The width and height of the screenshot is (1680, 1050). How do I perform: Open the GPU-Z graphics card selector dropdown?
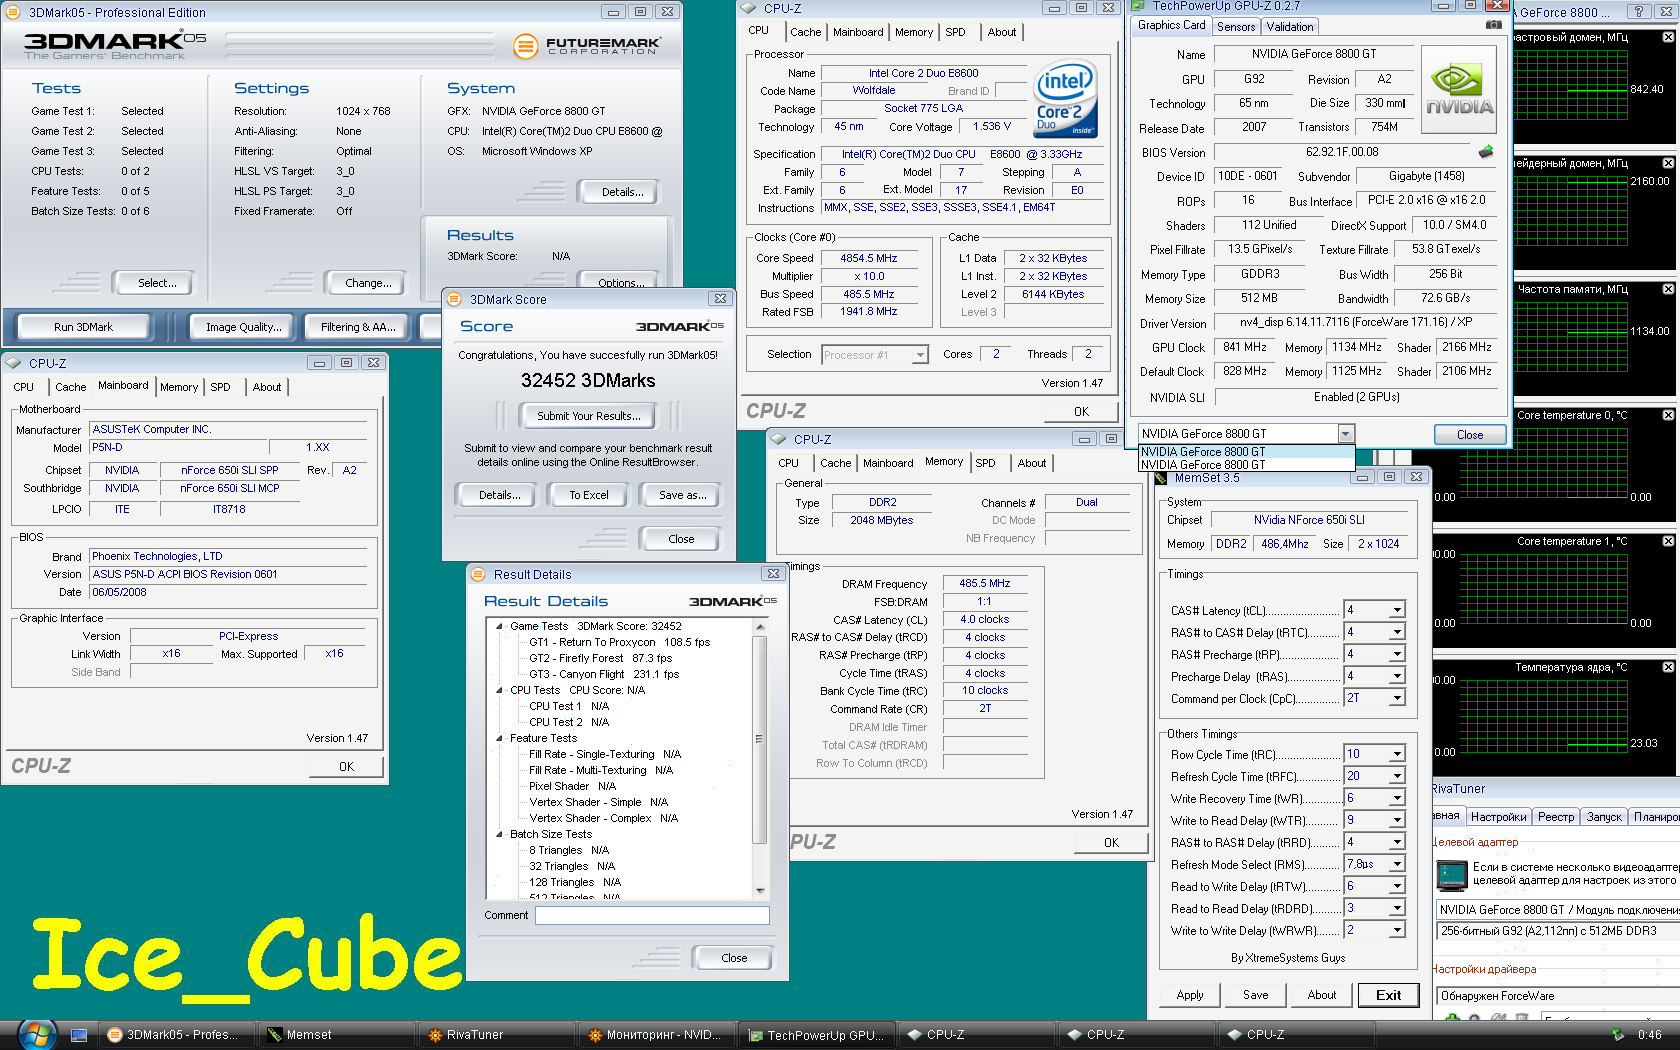tap(1345, 434)
